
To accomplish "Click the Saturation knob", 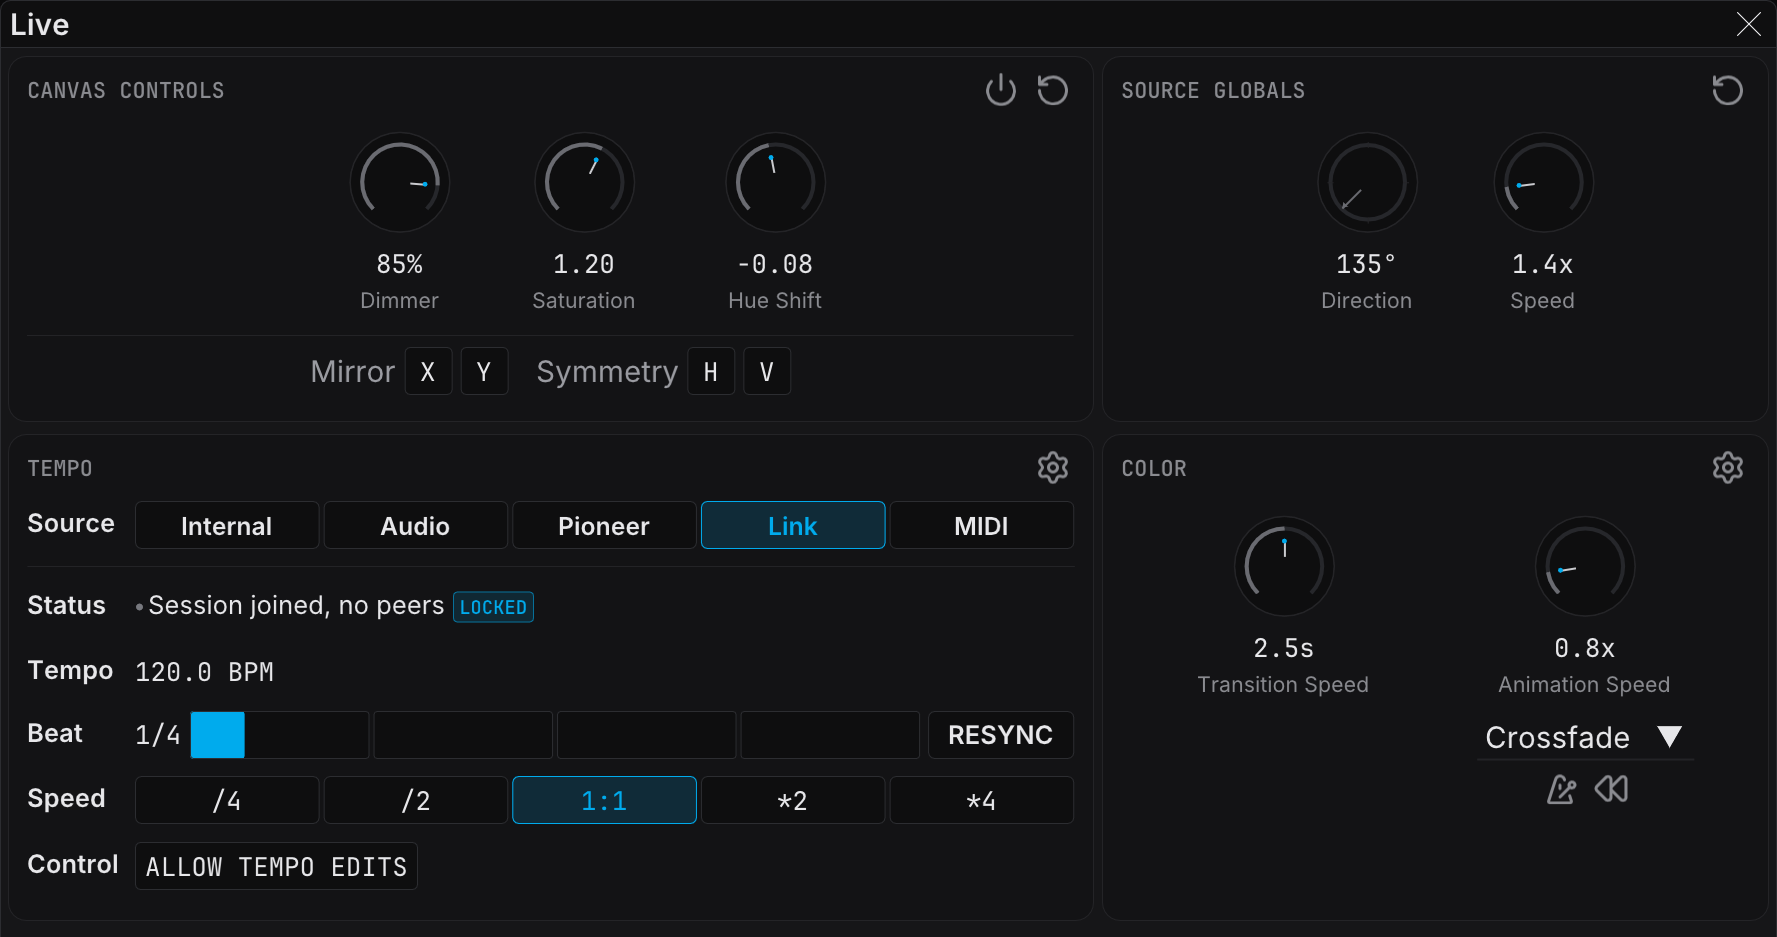I will click(x=584, y=183).
